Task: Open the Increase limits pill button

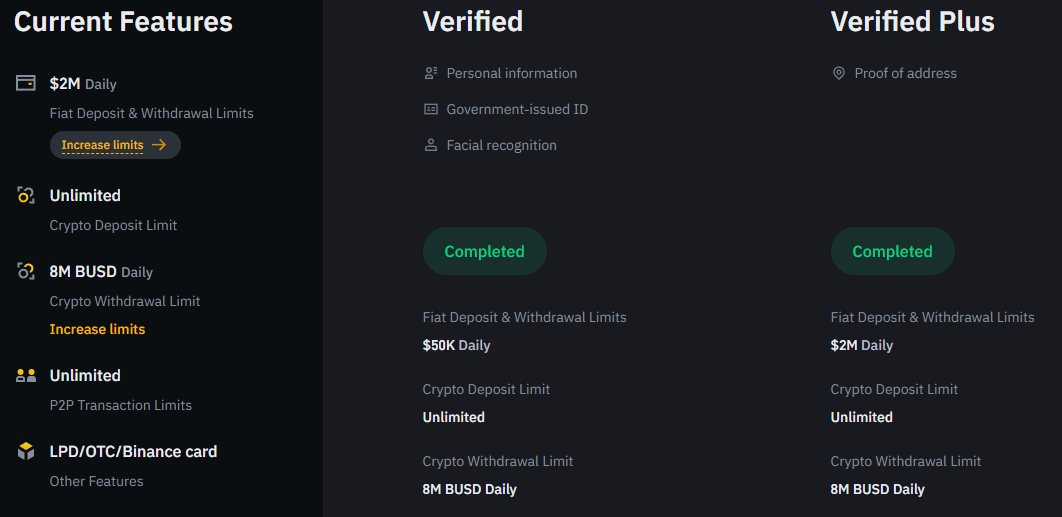Action: coord(115,145)
